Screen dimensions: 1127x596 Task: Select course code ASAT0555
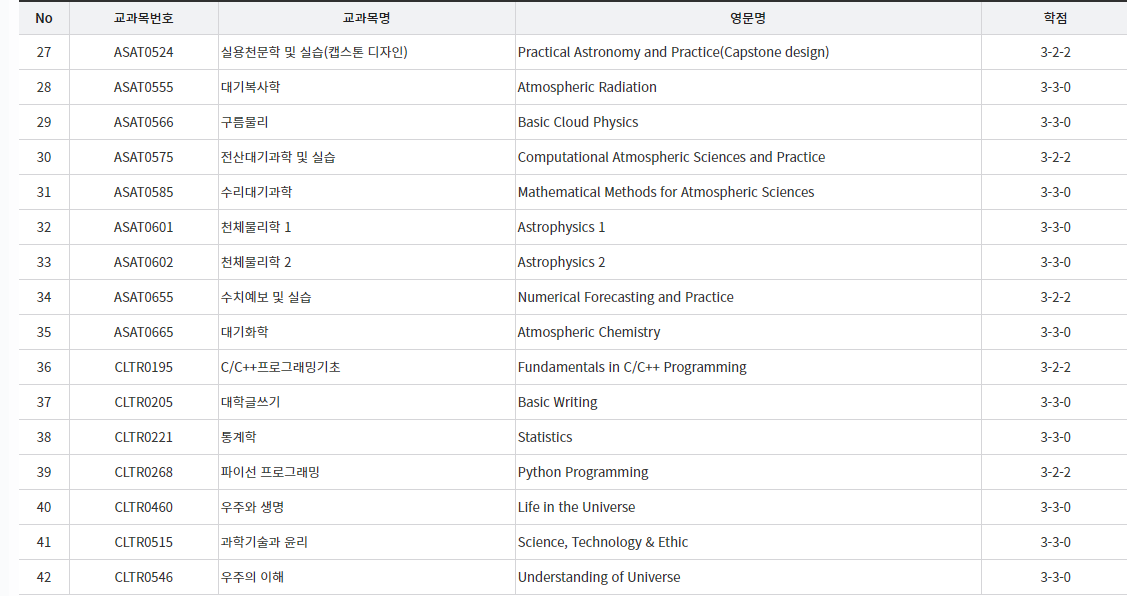[x=144, y=87]
